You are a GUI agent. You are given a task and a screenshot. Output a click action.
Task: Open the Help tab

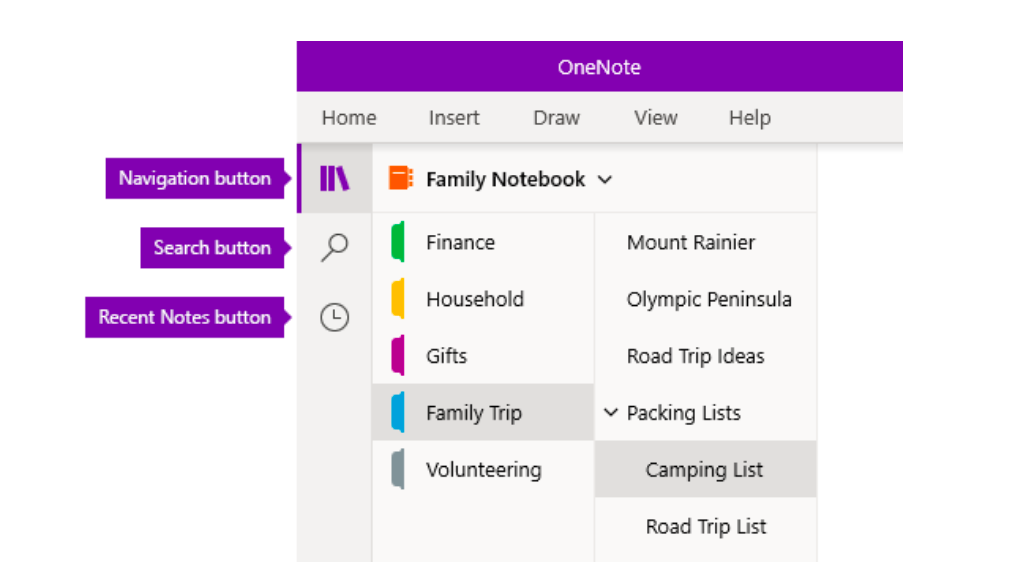[x=750, y=117]
